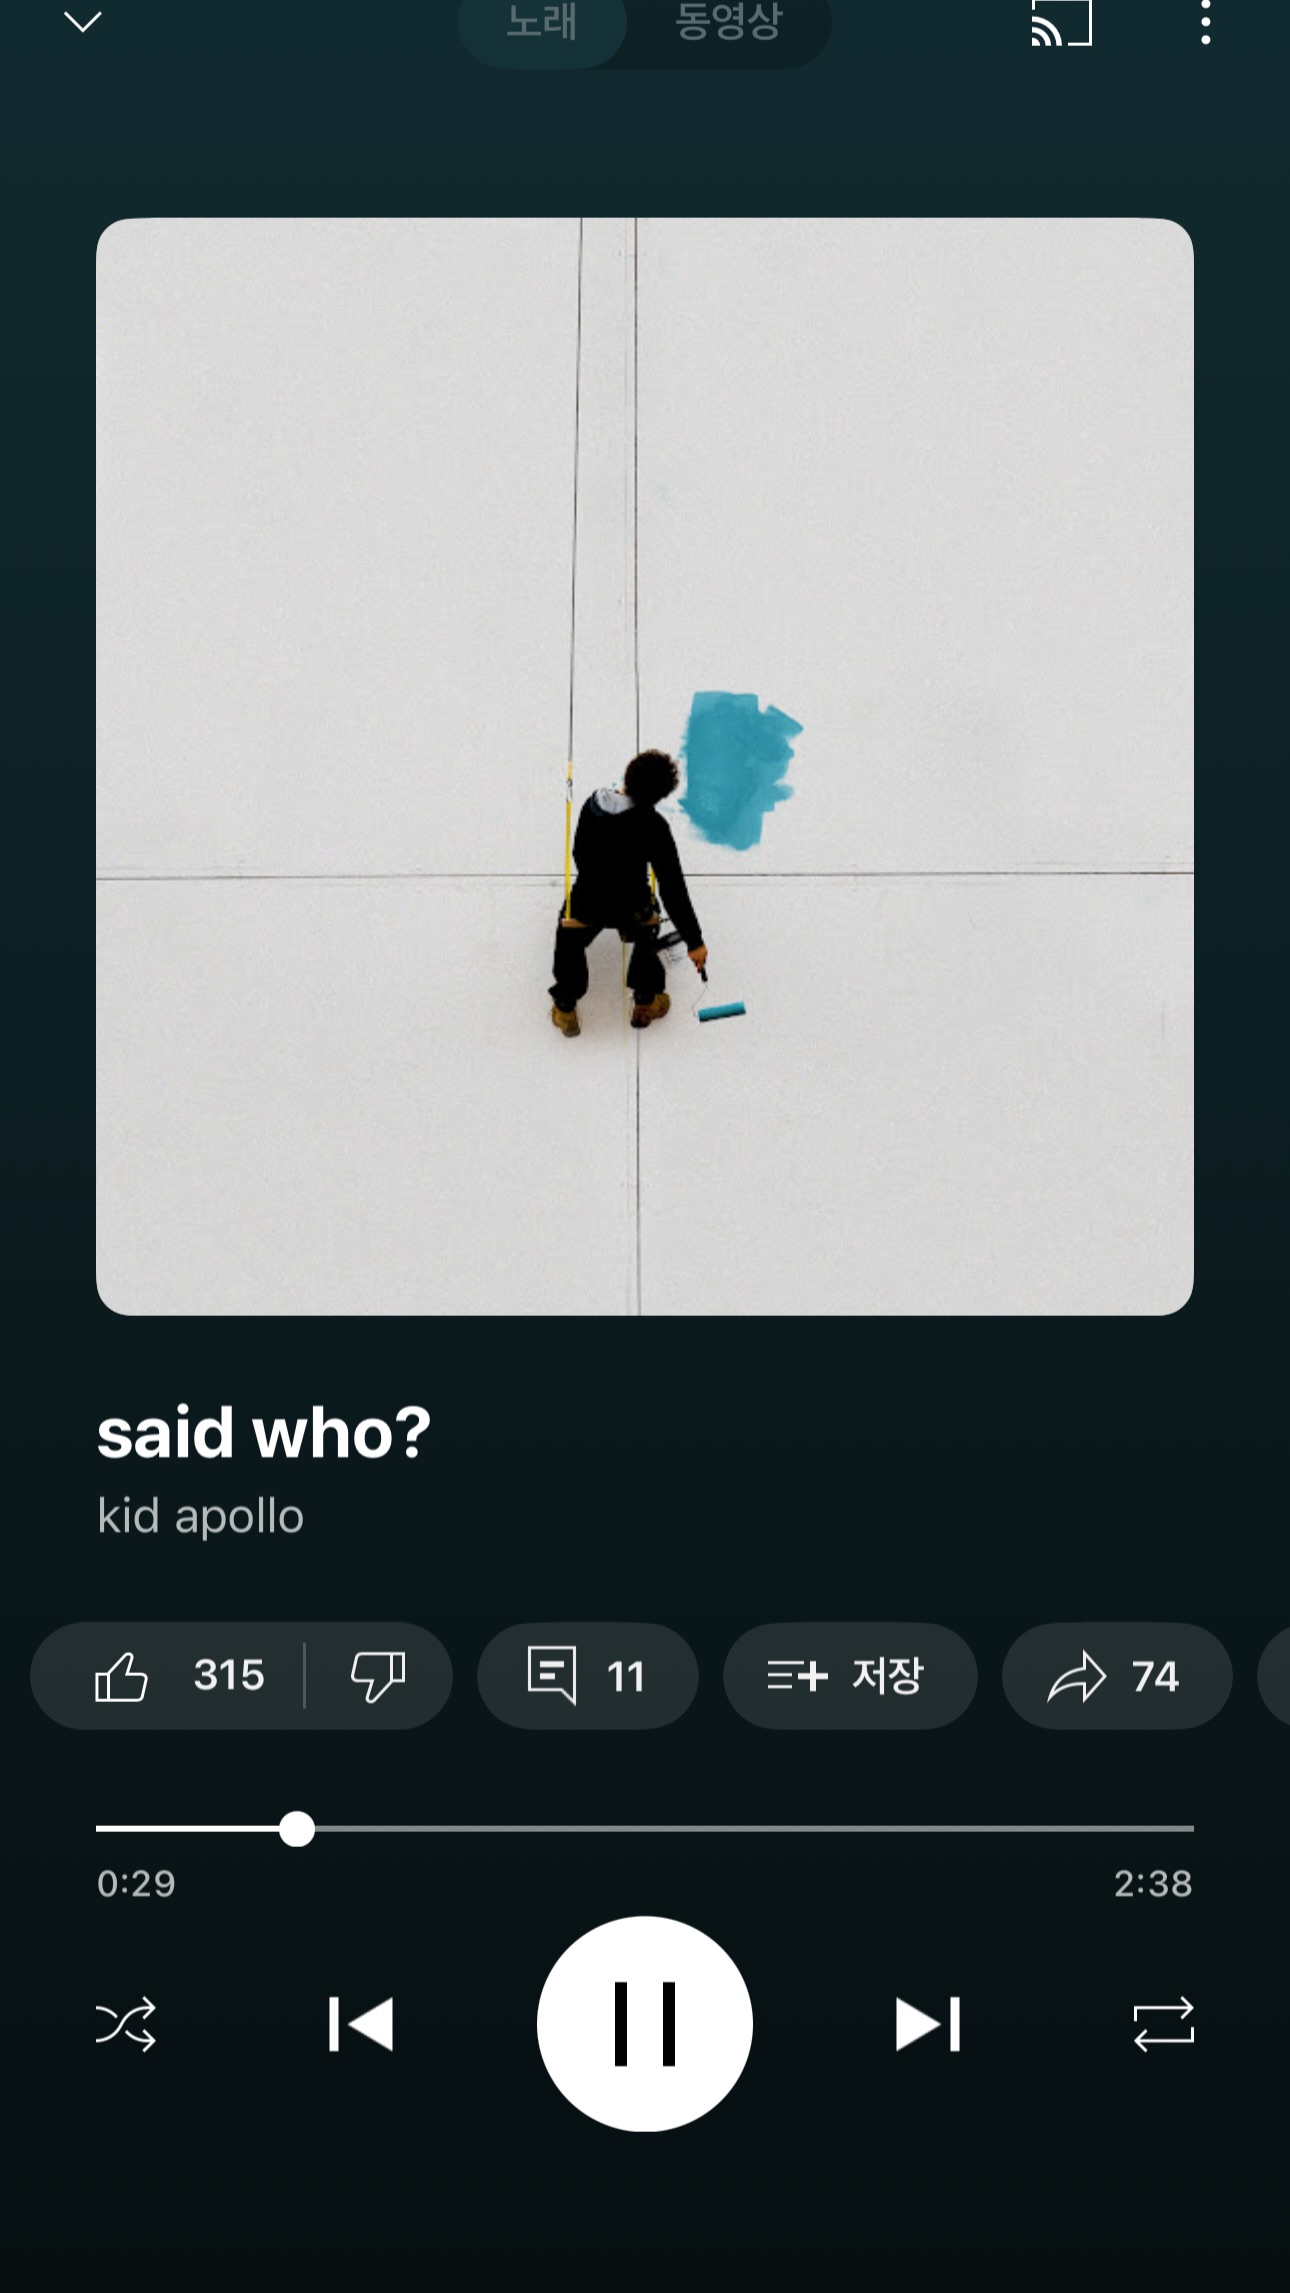Toggle the repeat mode icon
The image size is (1290, 2293).
click(1164, 2024)
